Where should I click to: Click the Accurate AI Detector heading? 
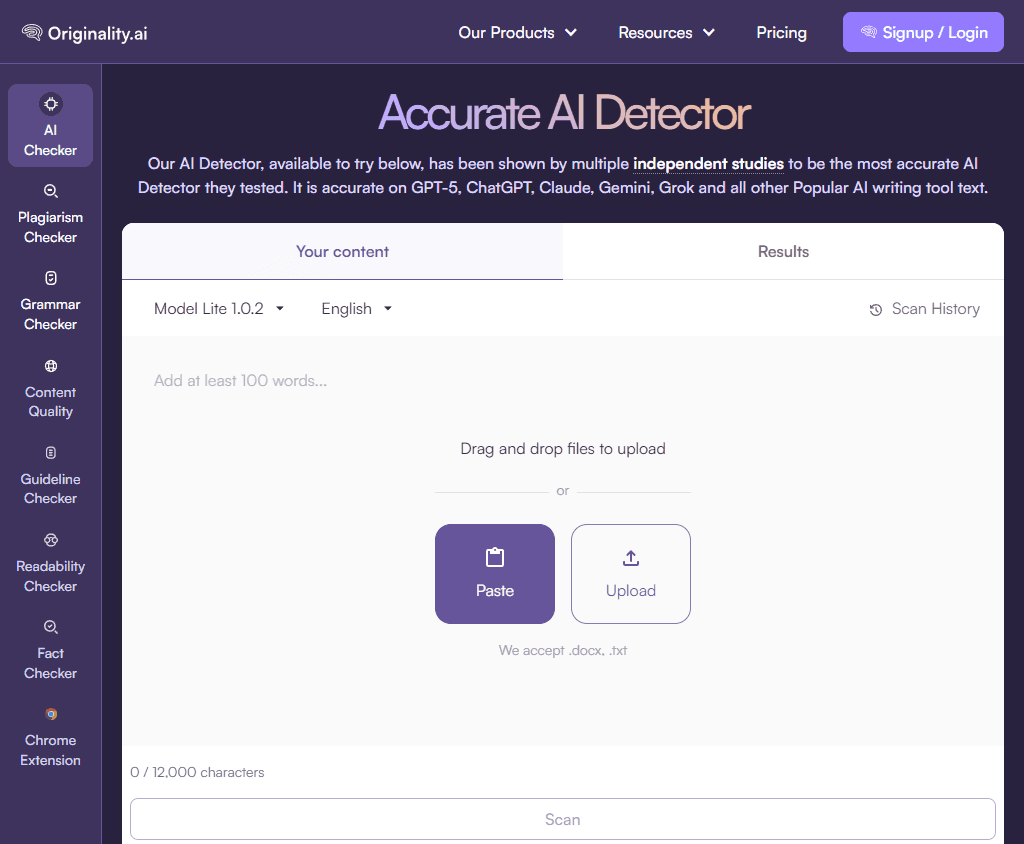pyautogui.click(x=564, y=113)
